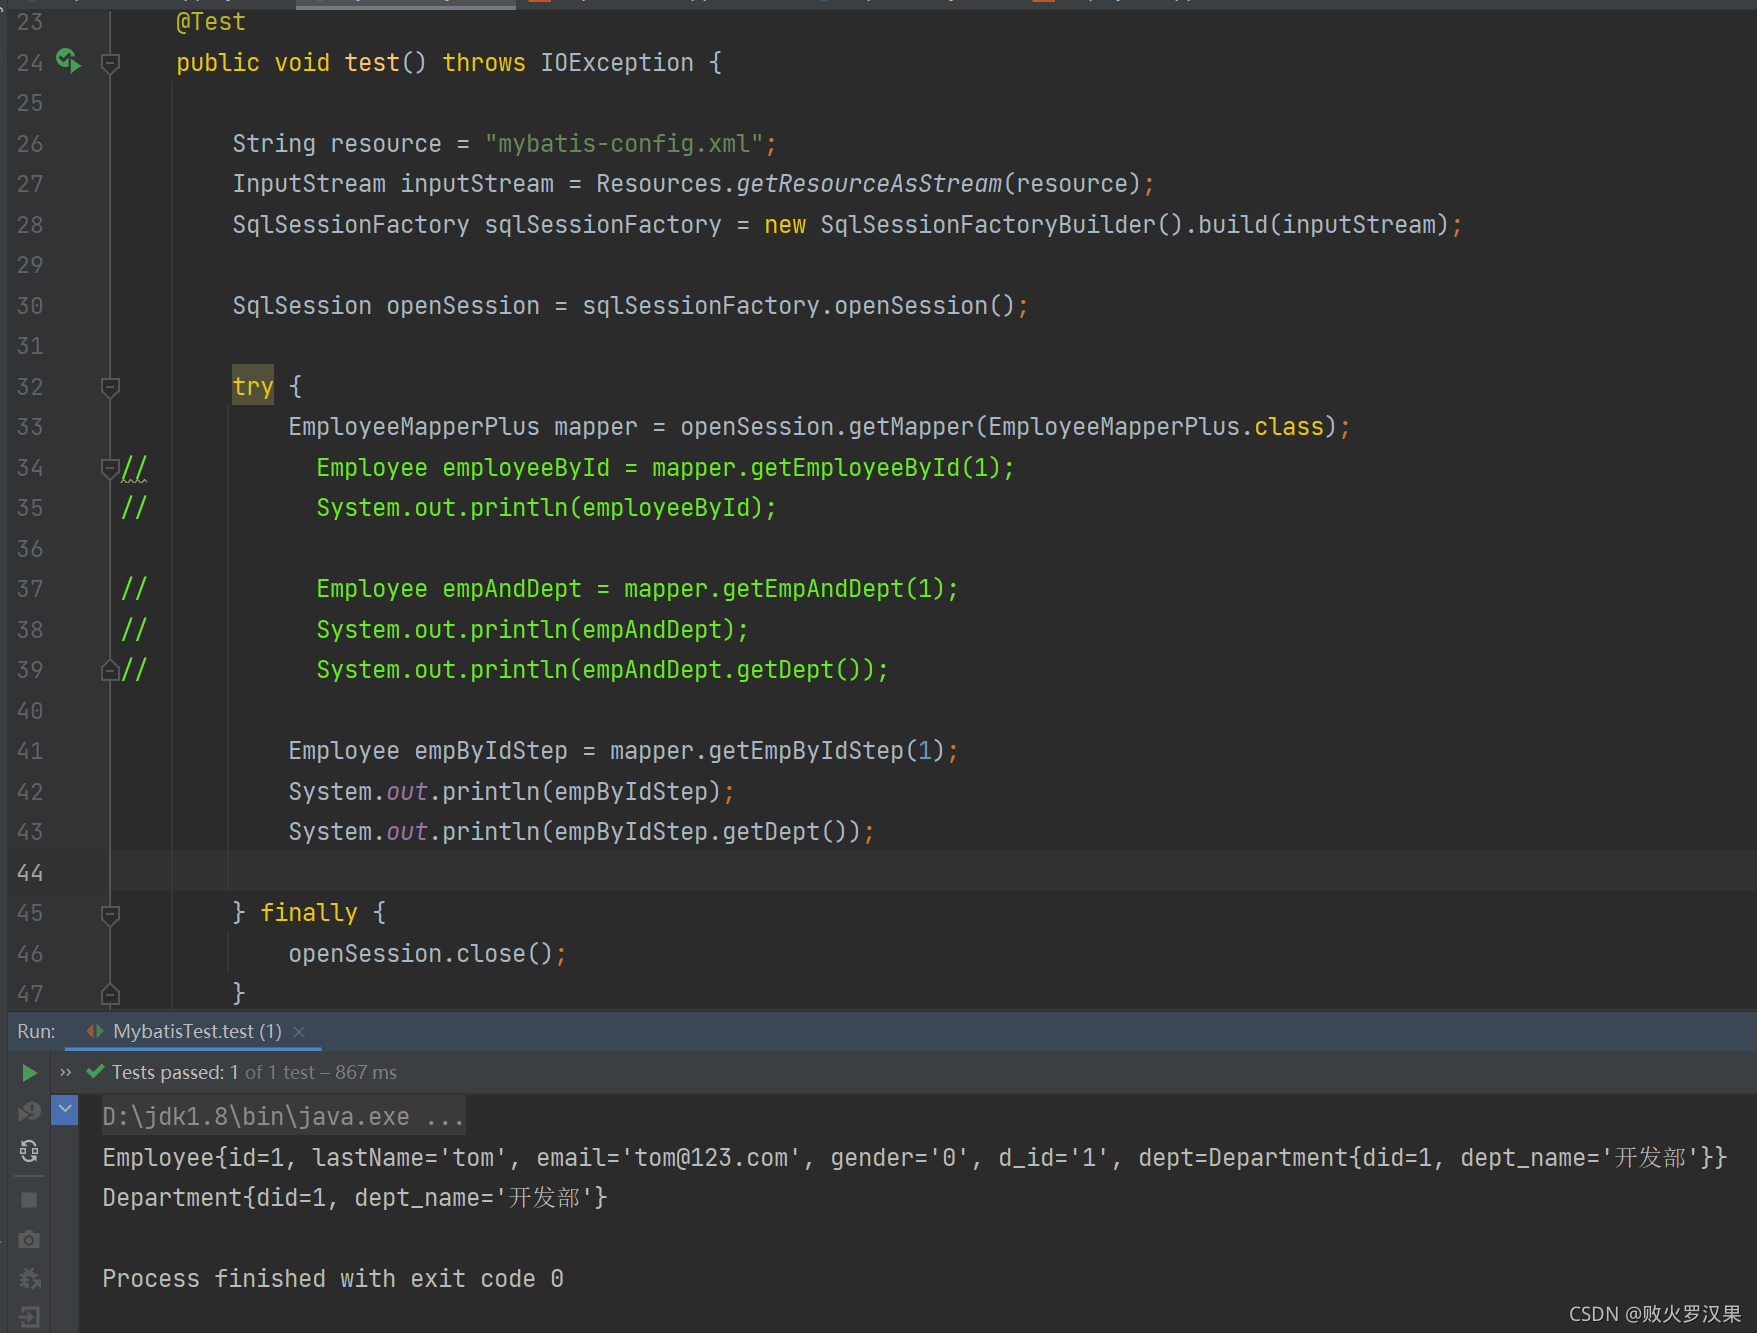Click the Employee{id=1, lastName='tom' output line
The height and width of the screenshot is (1333, 1757).
(x=914, y=1157)
